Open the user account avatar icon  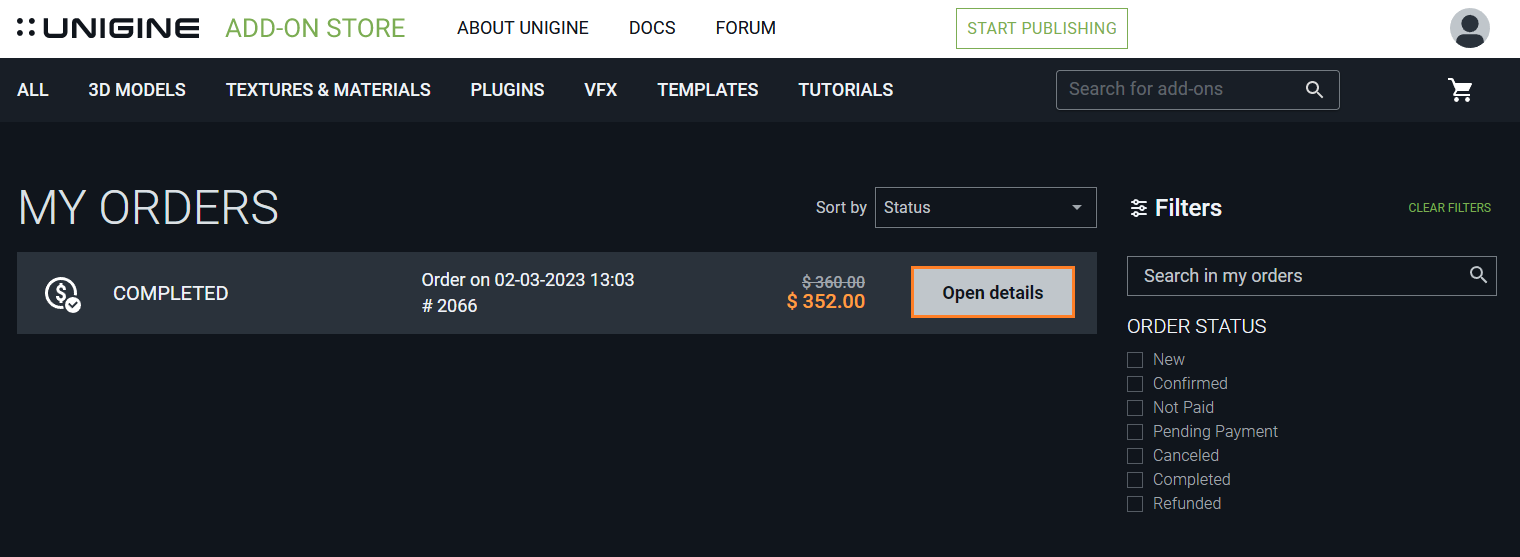click(x=1469, y=28)
